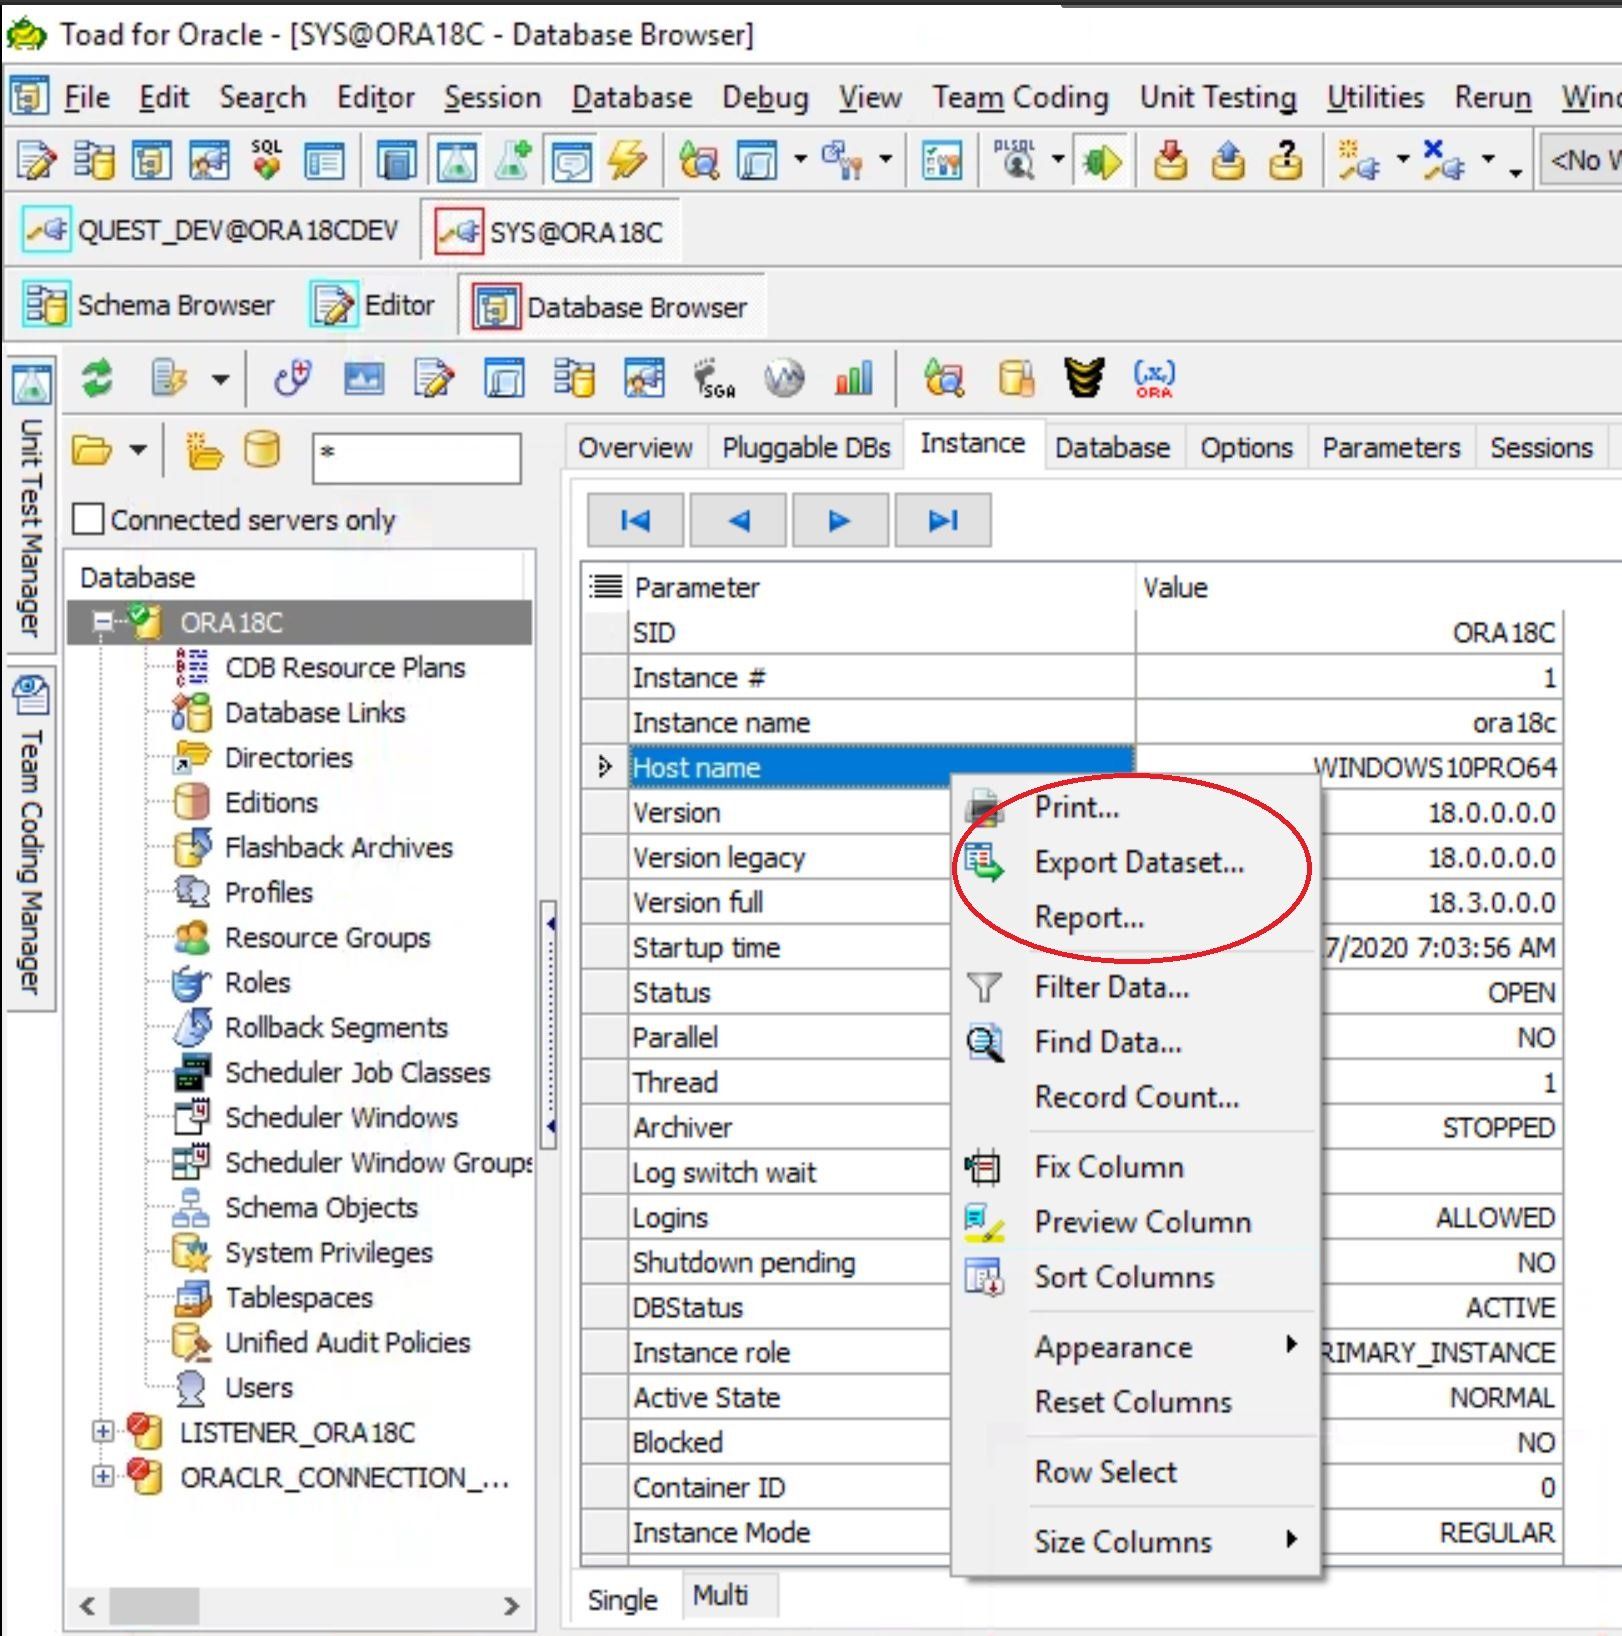Select Scheduler Job Classes tree item
Screen dimensions: 1622x1636
pos(357,1072)
